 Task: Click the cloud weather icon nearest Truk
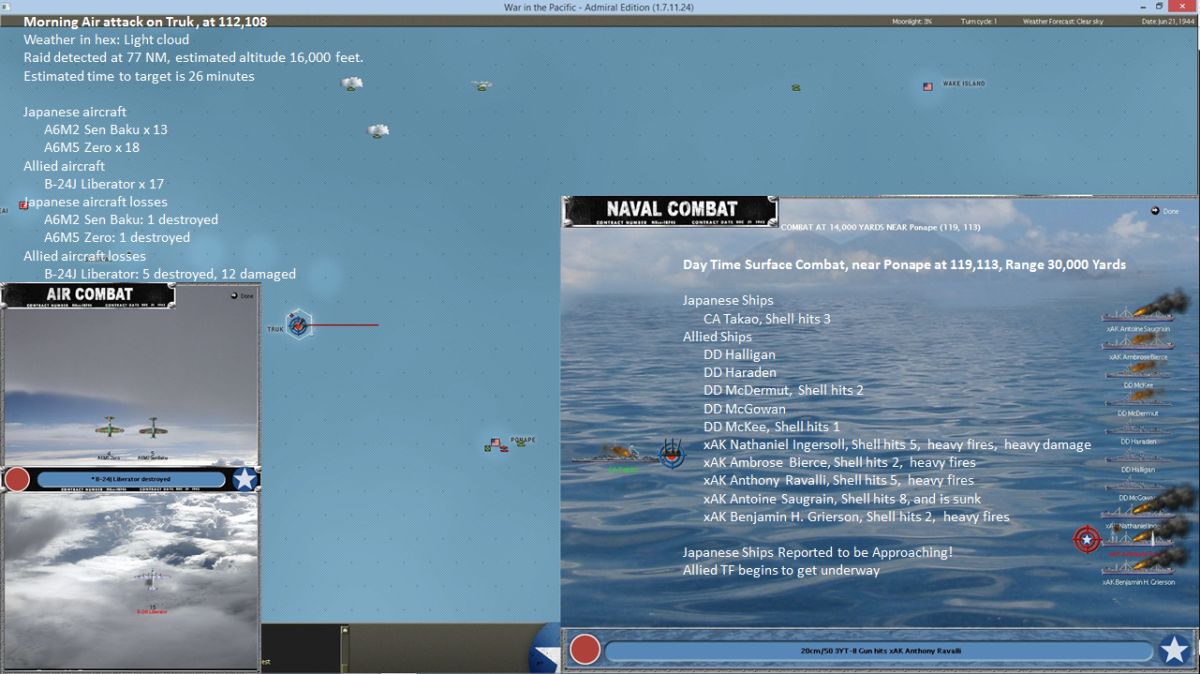click(377, 131)
